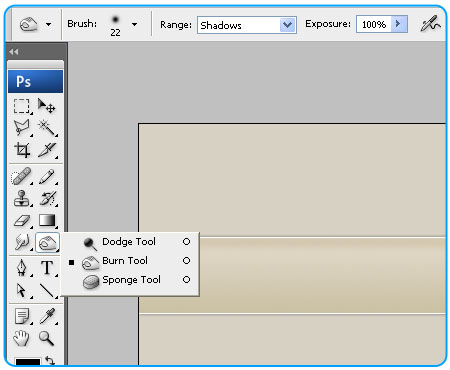450x370 pixels.
Task: Select the Eyedropper tool
Action: click(x=47, y=316)
